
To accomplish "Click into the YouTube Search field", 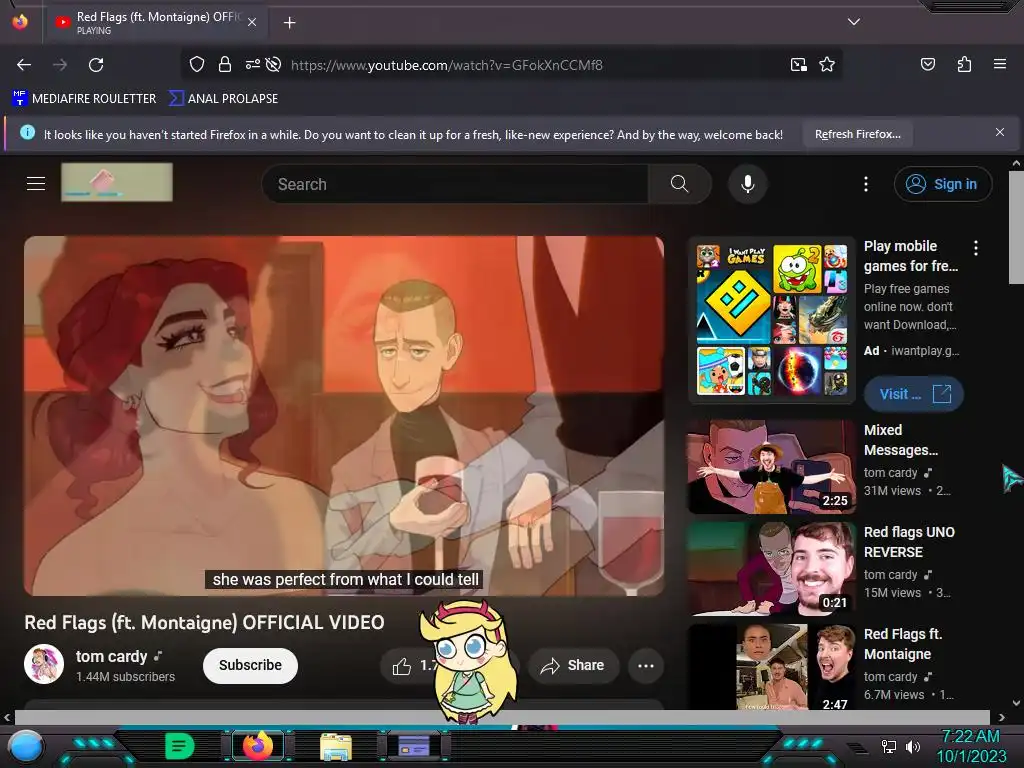I will click(455, 184).
